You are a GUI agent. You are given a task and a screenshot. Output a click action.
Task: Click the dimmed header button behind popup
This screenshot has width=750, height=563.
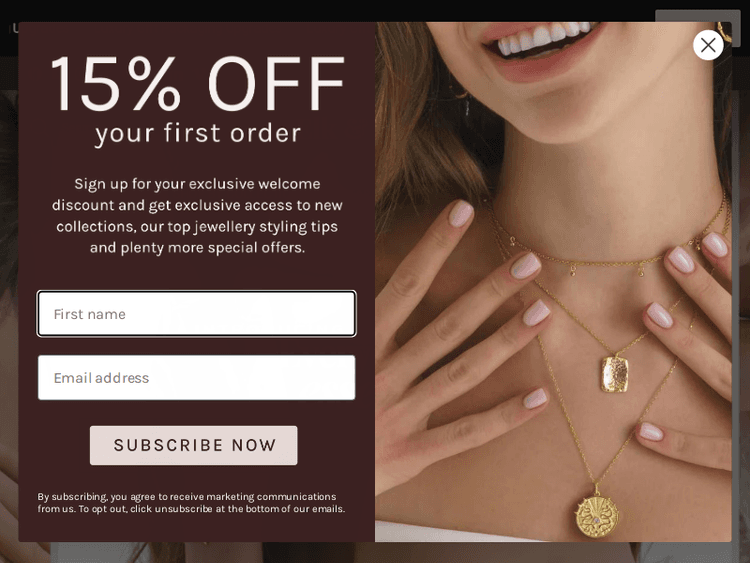pyautogui.click(x=697, y=15)
